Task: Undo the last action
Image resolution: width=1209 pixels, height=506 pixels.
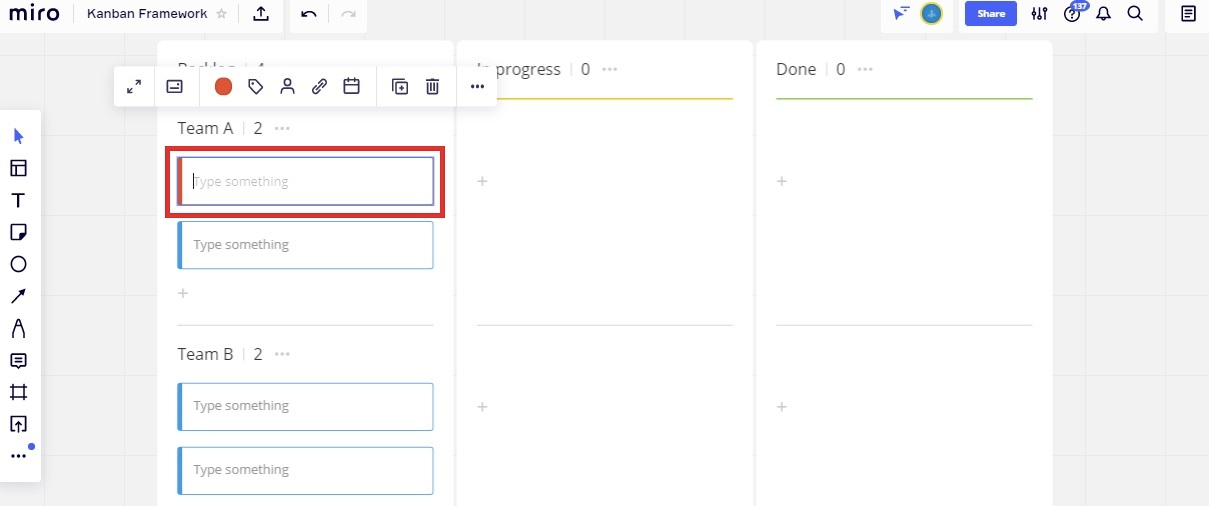Action: pyautogui.click(x=308, y=14)
